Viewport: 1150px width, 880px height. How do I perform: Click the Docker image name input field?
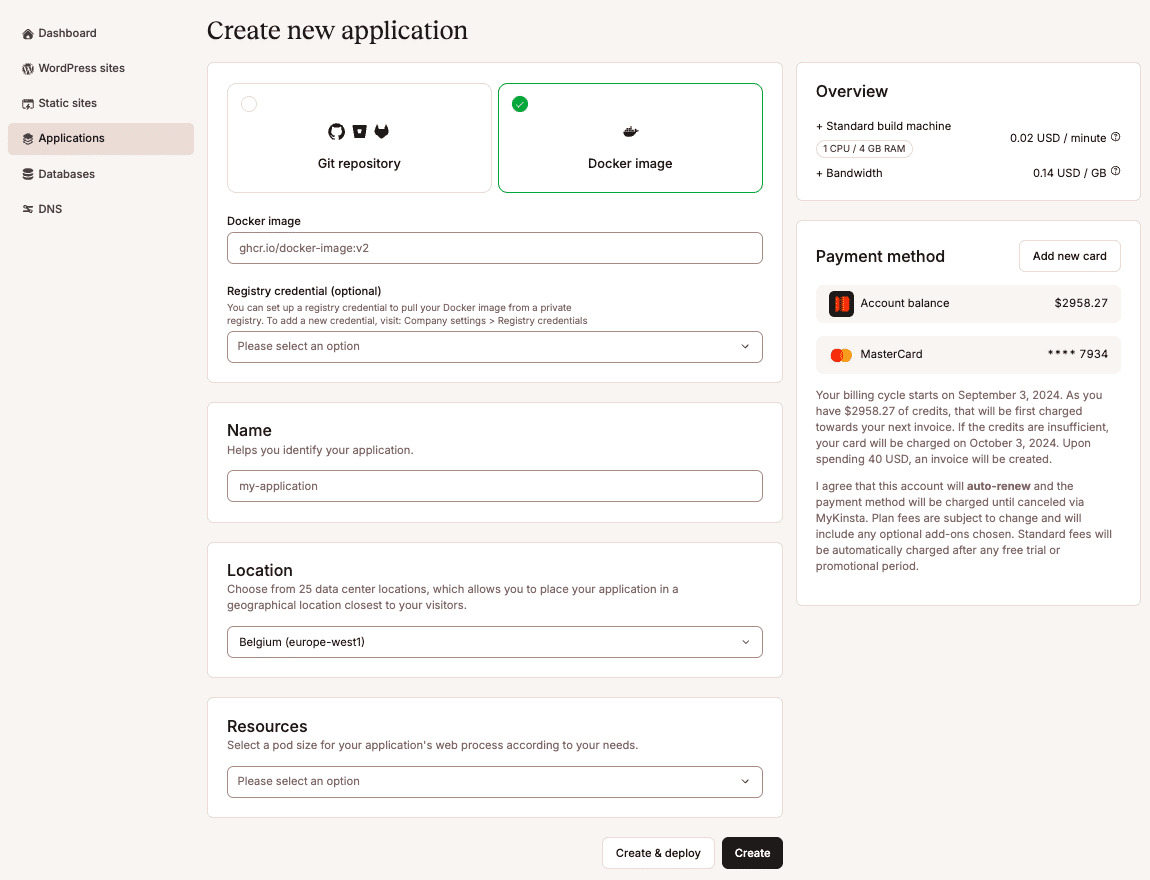(494, 248)
